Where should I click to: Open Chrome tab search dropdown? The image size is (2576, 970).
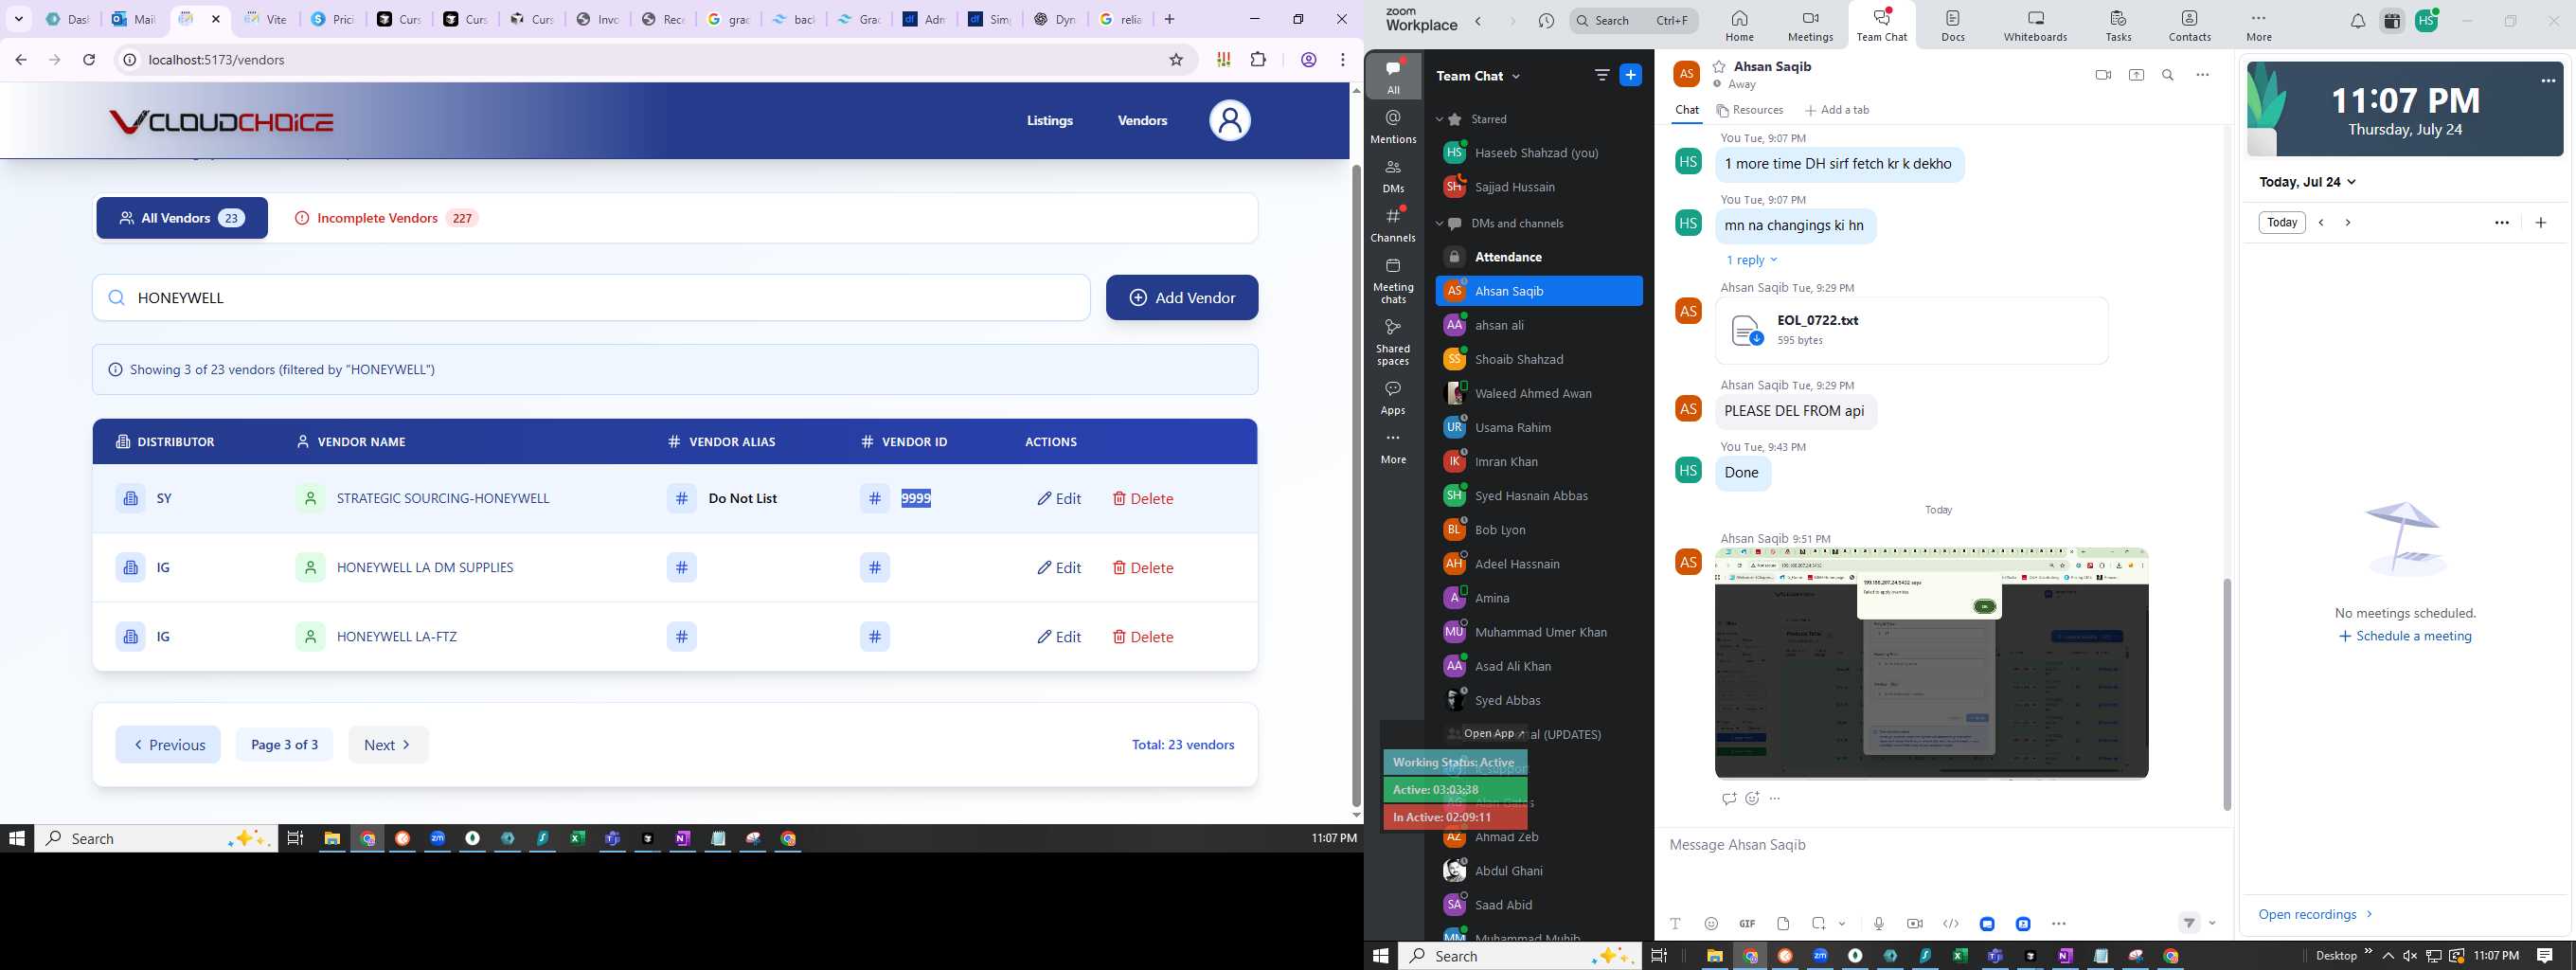coord(18,19)
